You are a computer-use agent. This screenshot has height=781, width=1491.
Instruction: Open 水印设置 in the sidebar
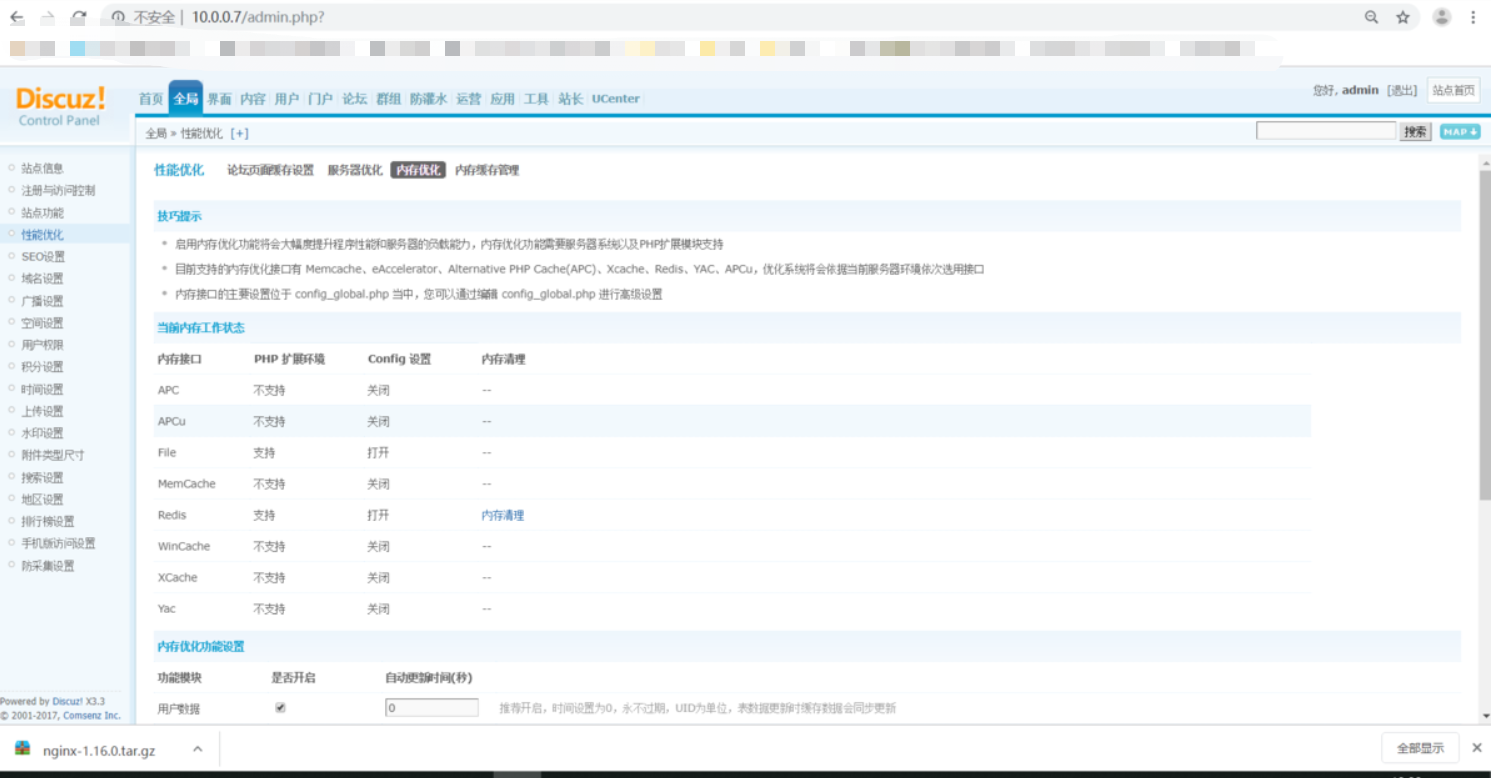pos(42,433)
